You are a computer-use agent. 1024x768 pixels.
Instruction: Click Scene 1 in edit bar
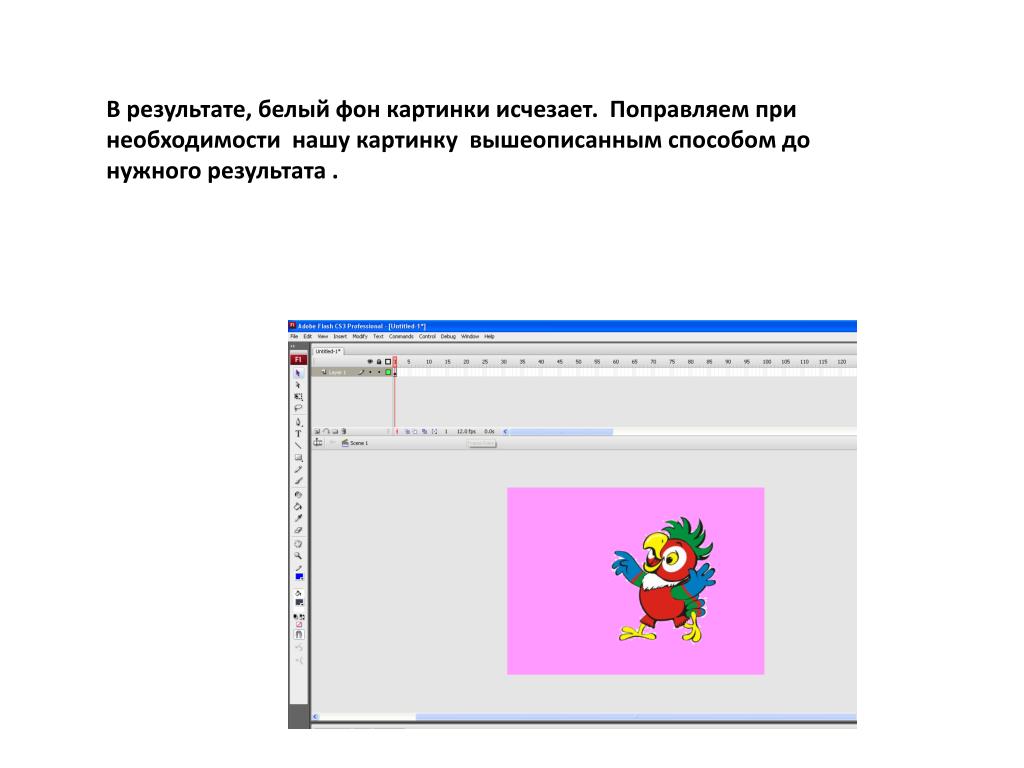355,443
